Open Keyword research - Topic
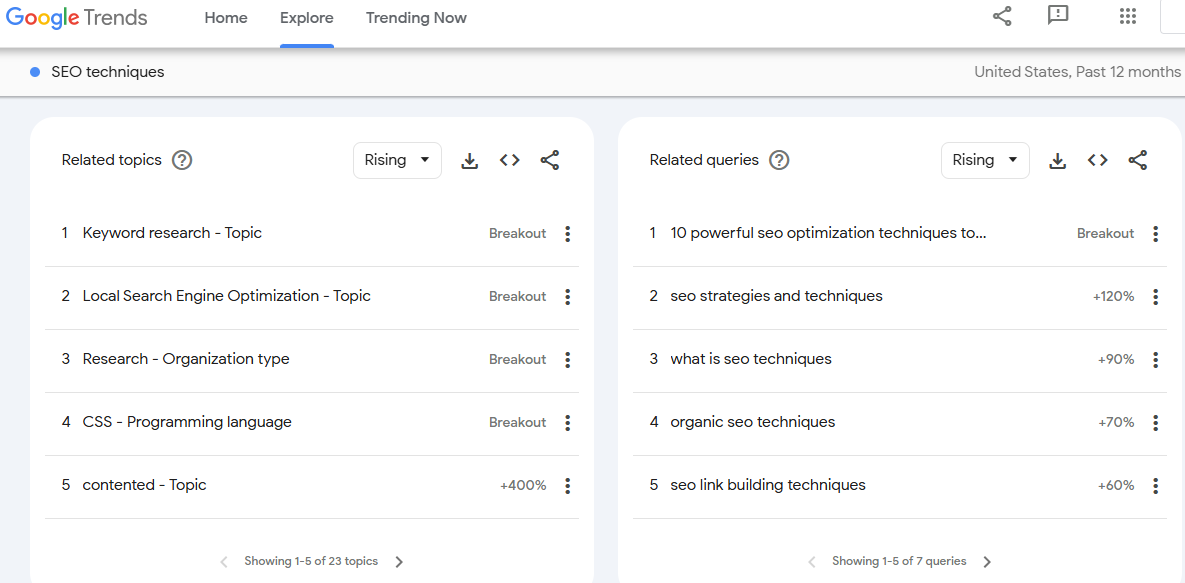1185x583 pixels. [172, 233]
